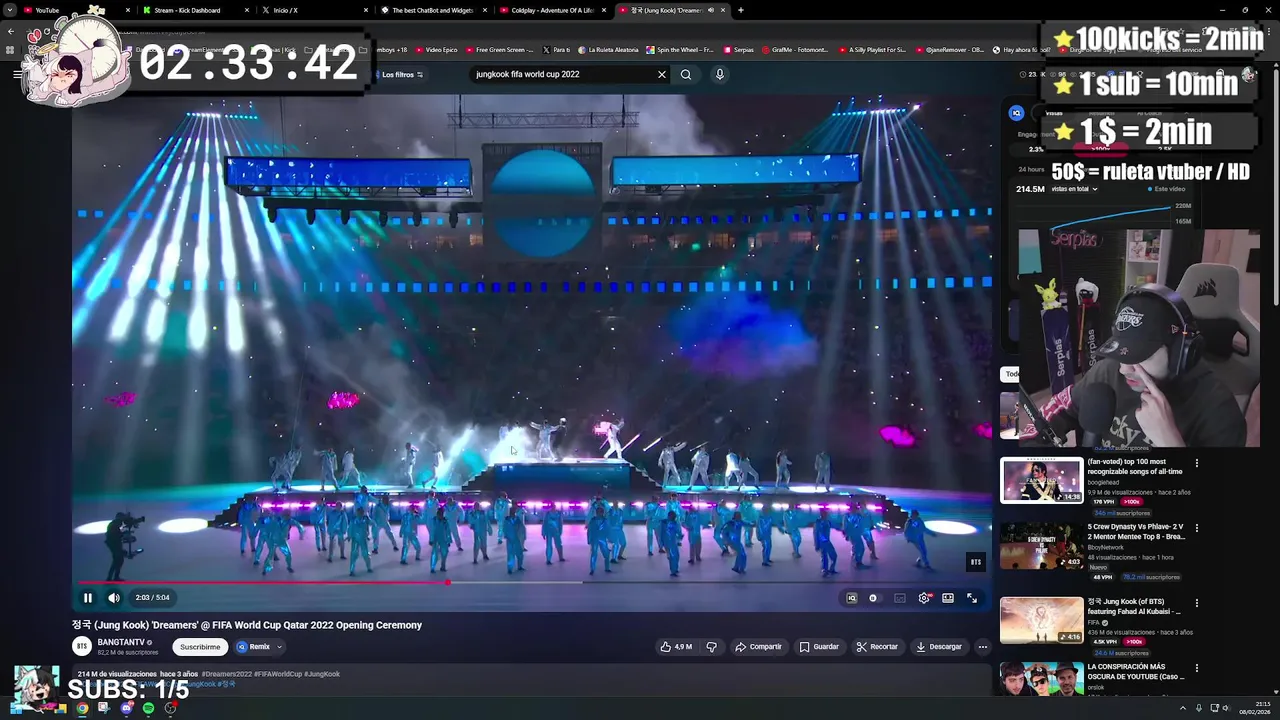The image size is (1280, 720).
Task: Click the #Dreamers2022 hashtag in the description
Action: coord(227,674)
